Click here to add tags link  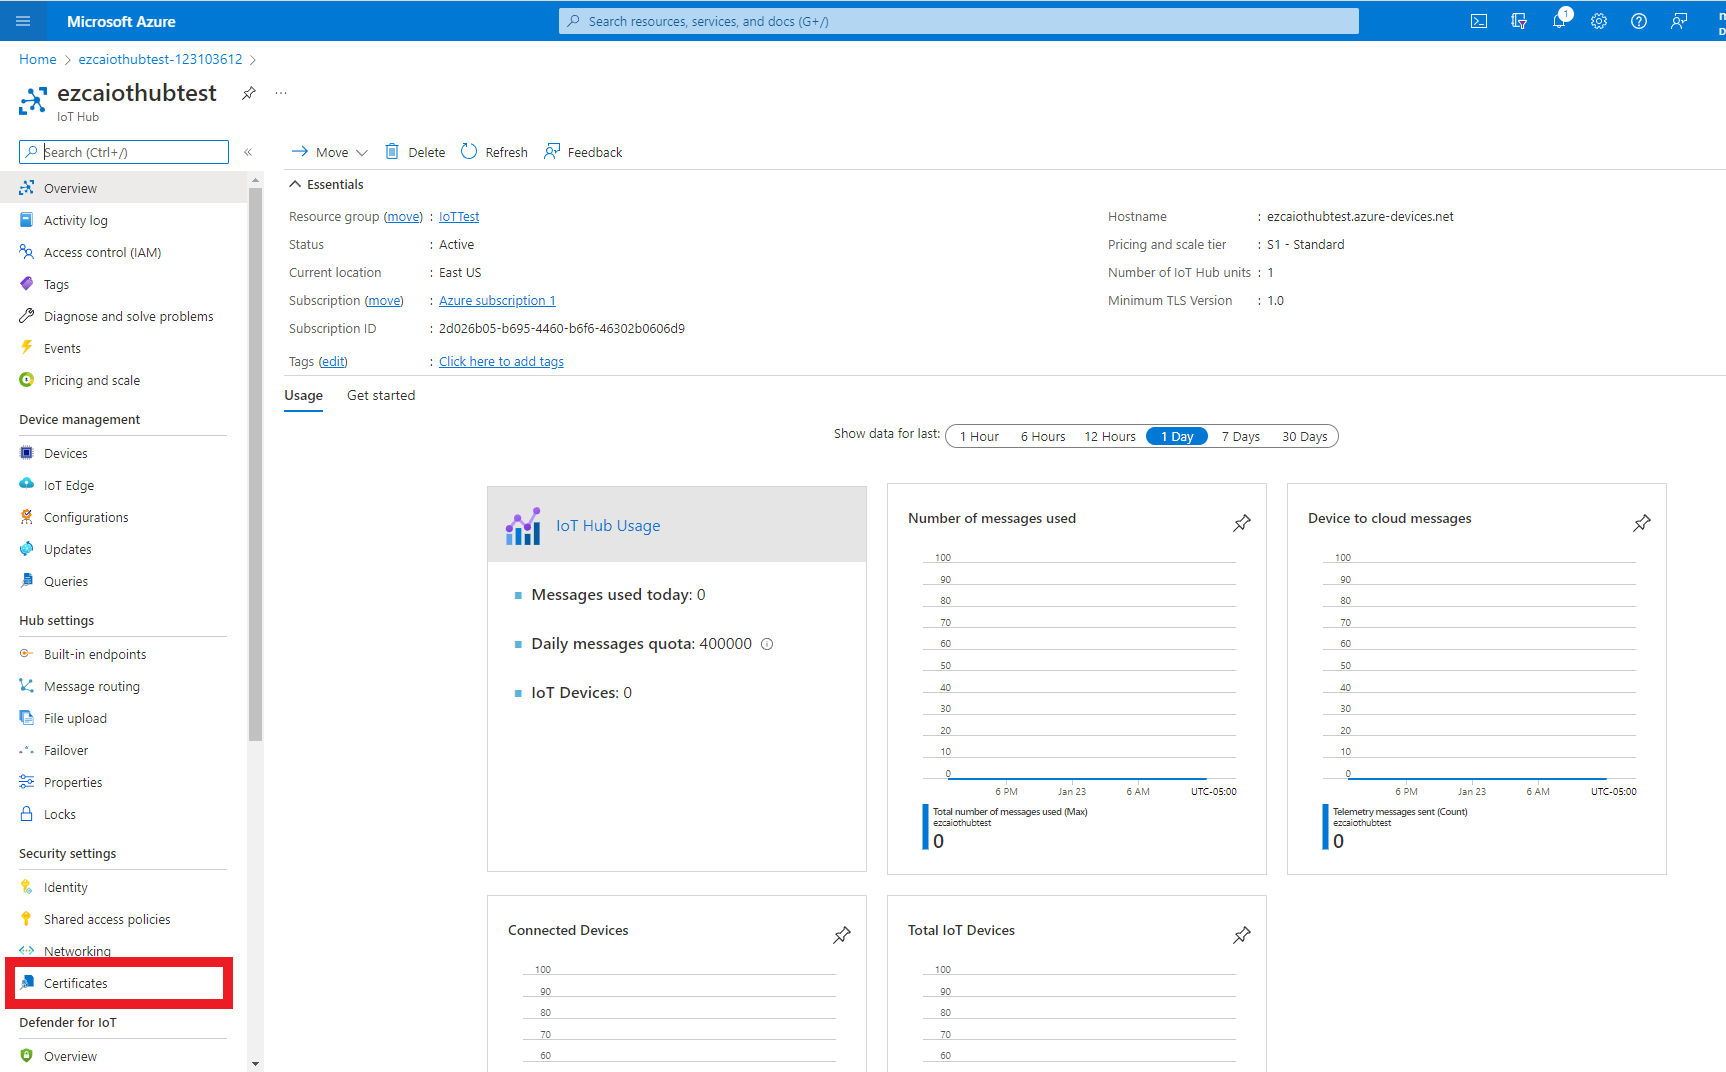click(x=501, y=362)
